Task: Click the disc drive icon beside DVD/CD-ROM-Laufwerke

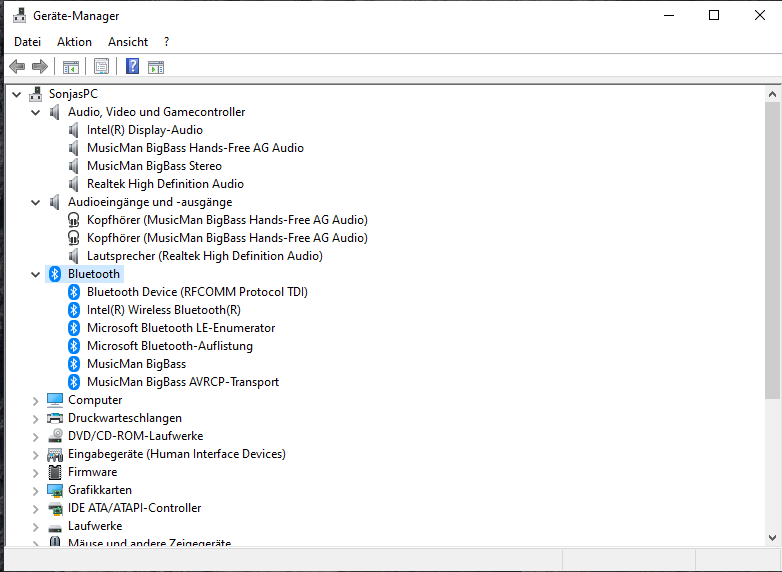Action: click(55, 436)
